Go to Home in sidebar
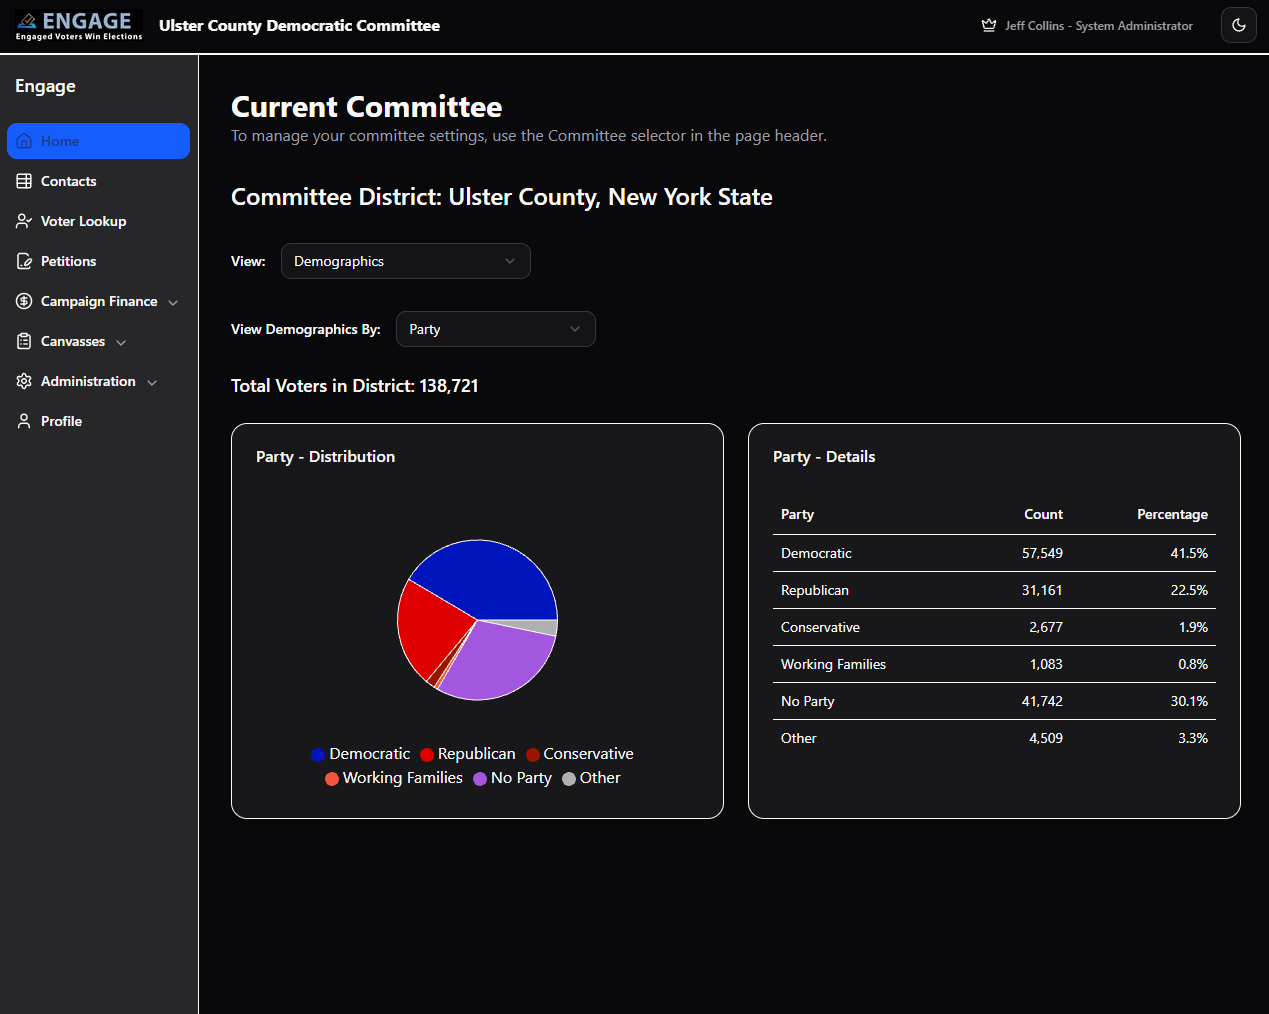Viewport: 1269px width, 1014px height. (98, 141)
